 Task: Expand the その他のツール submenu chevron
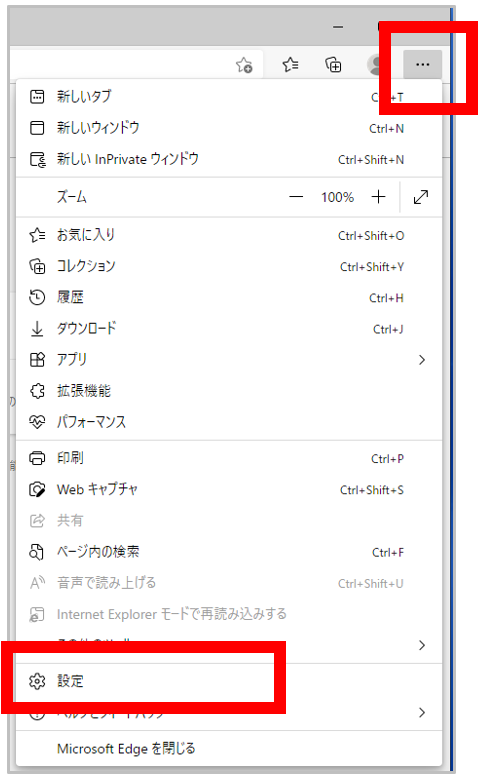422,645
